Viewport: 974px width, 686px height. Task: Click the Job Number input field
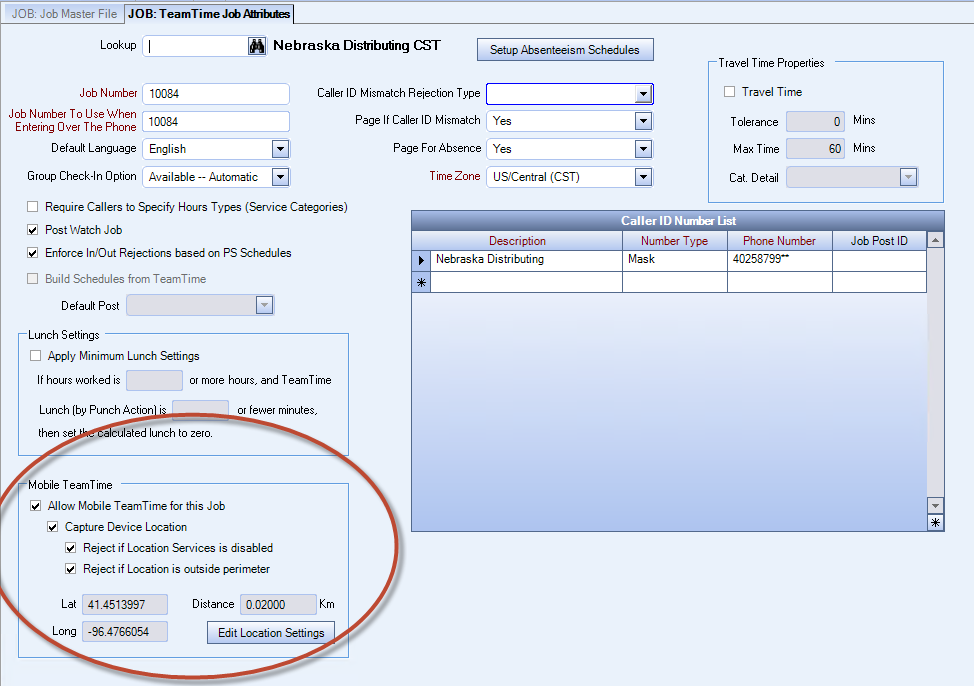point(215,94)
